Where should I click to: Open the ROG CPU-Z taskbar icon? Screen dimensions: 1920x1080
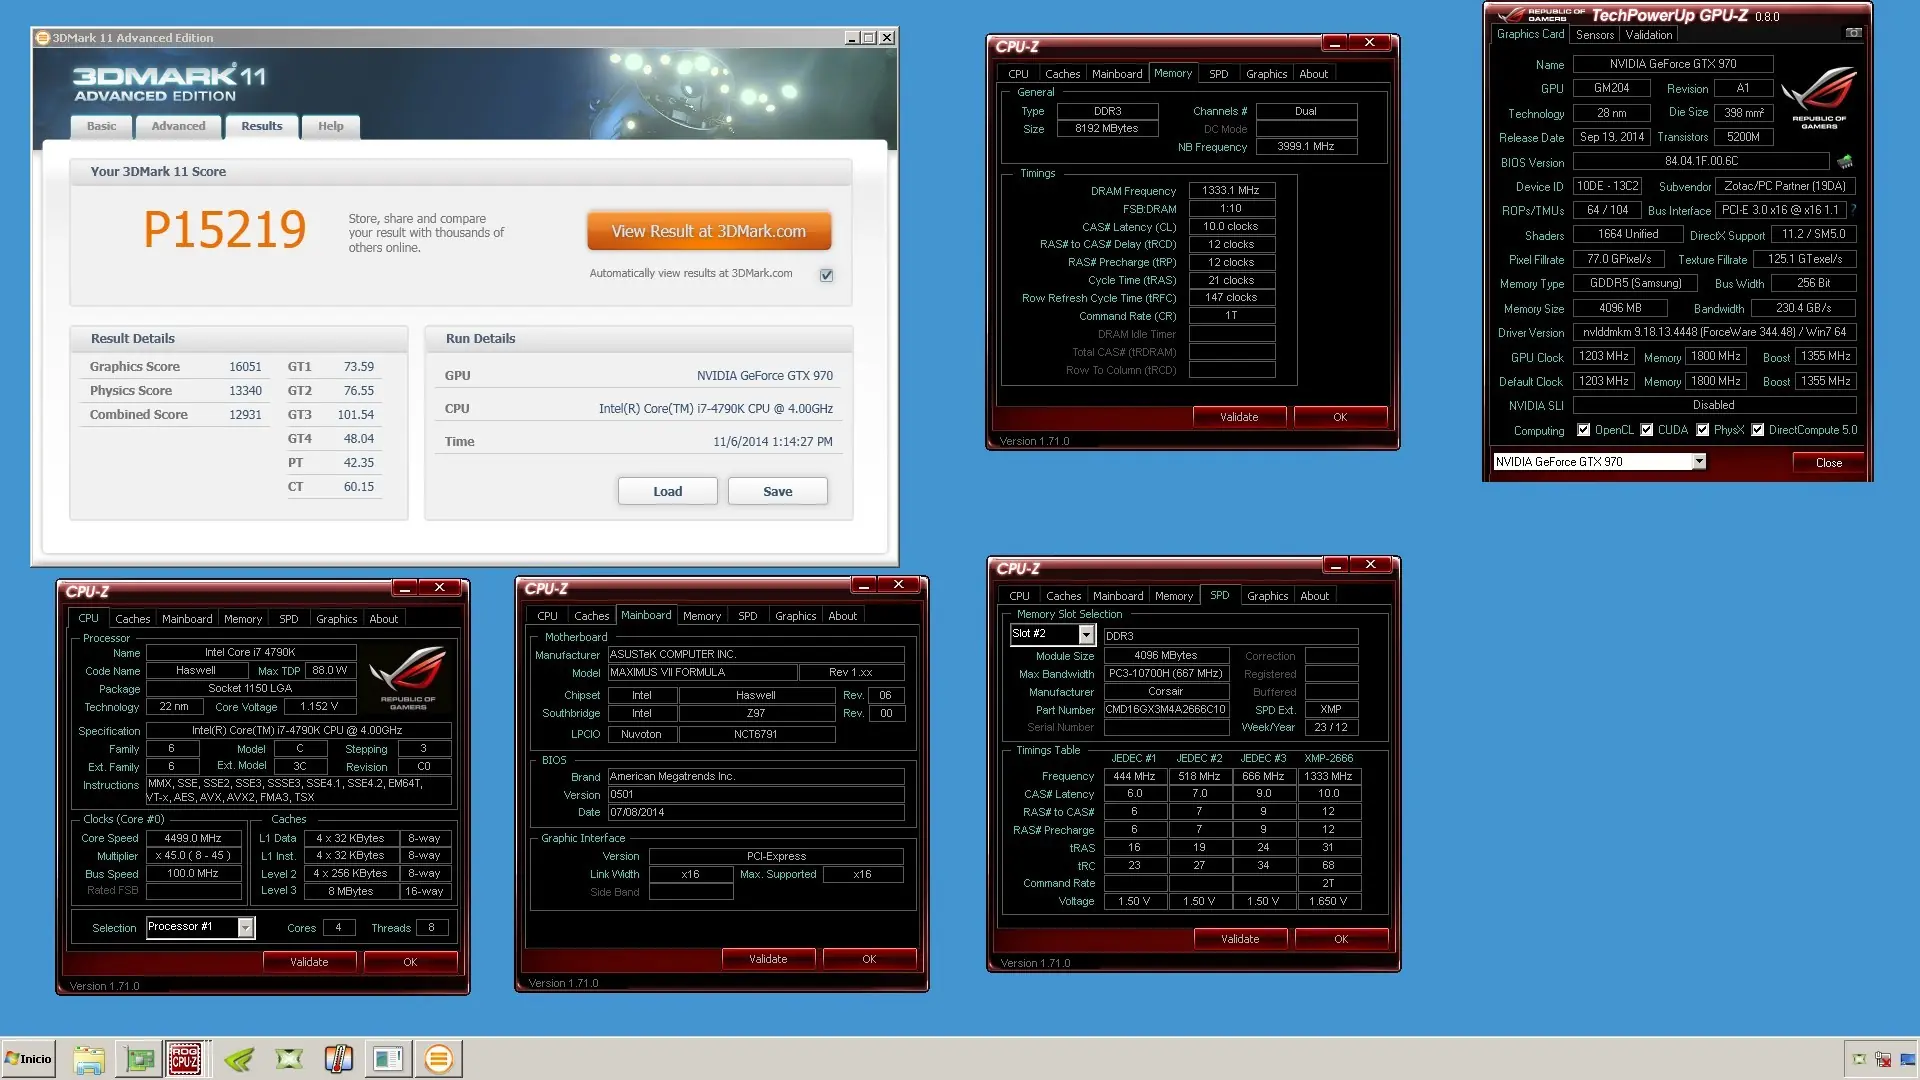pyautogui.click(x=184, y=1059)
